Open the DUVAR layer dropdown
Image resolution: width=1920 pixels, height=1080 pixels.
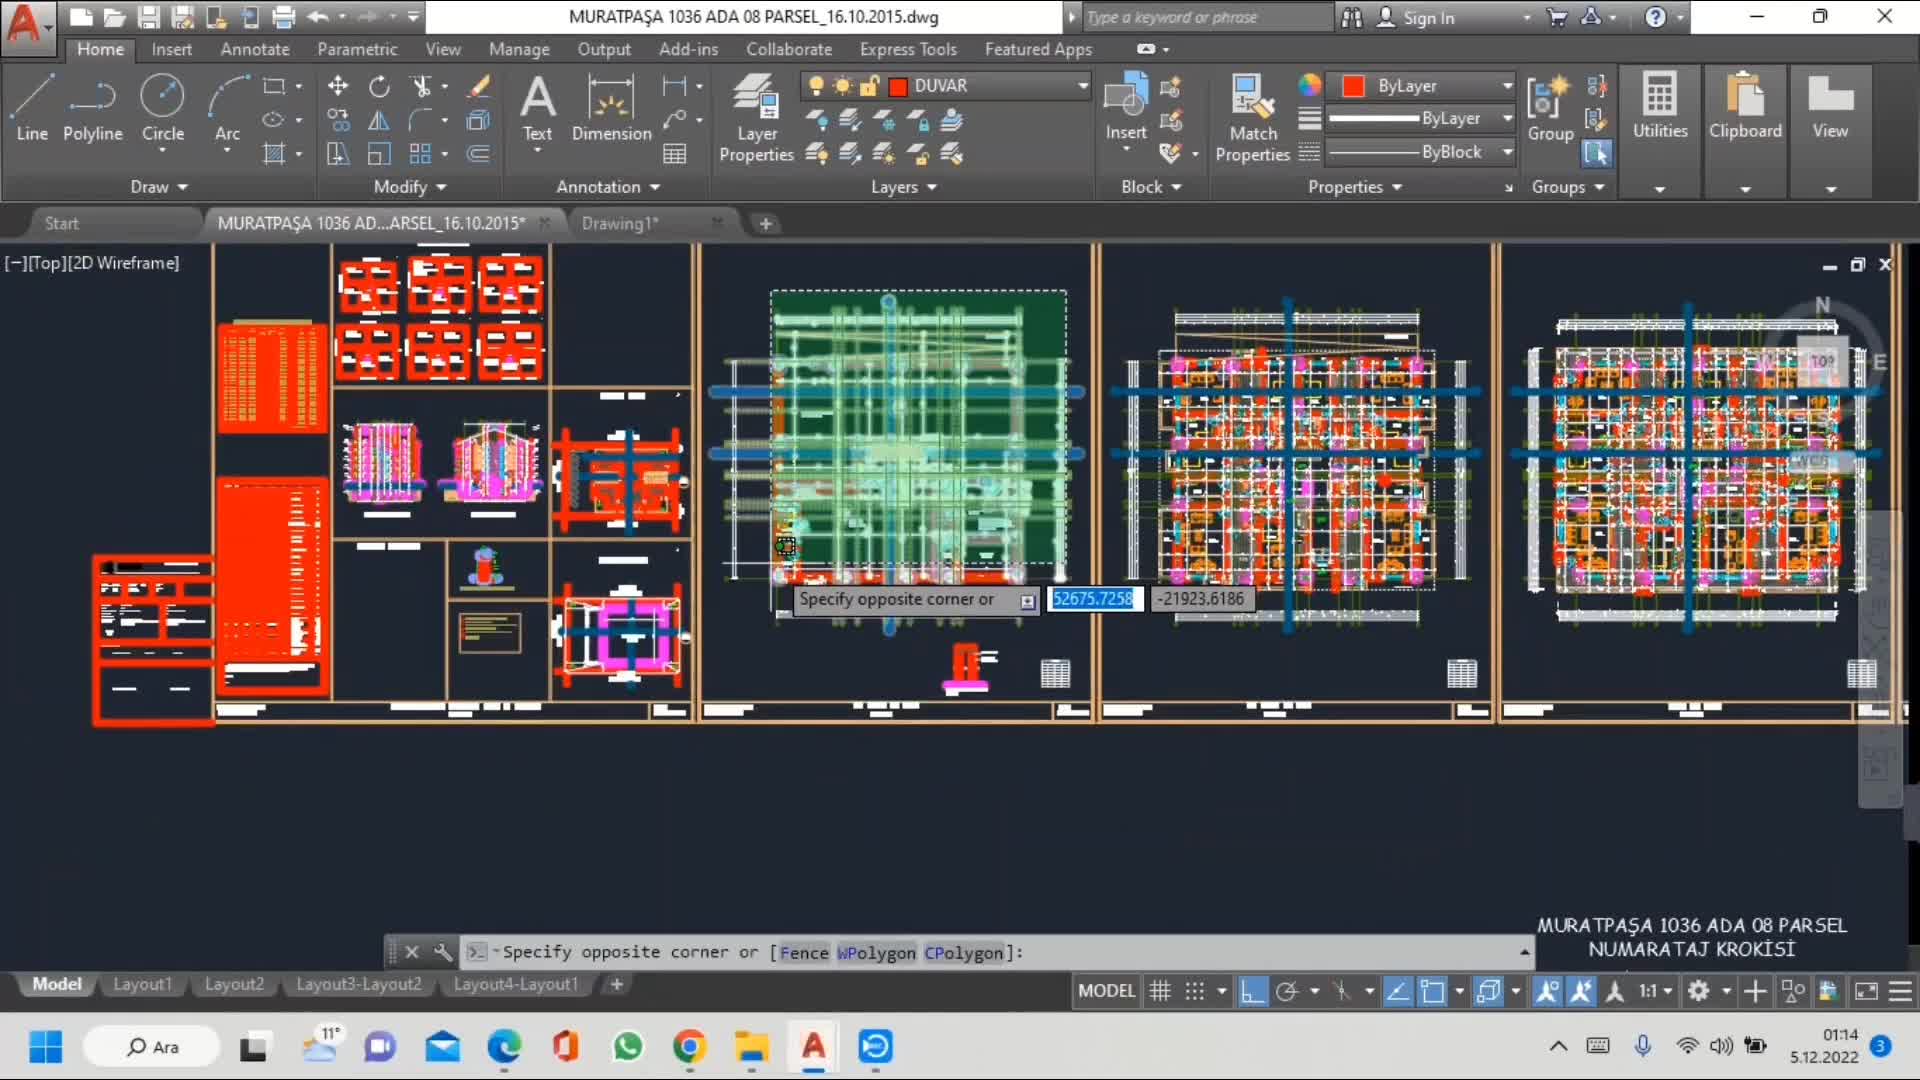point(1082,86)
